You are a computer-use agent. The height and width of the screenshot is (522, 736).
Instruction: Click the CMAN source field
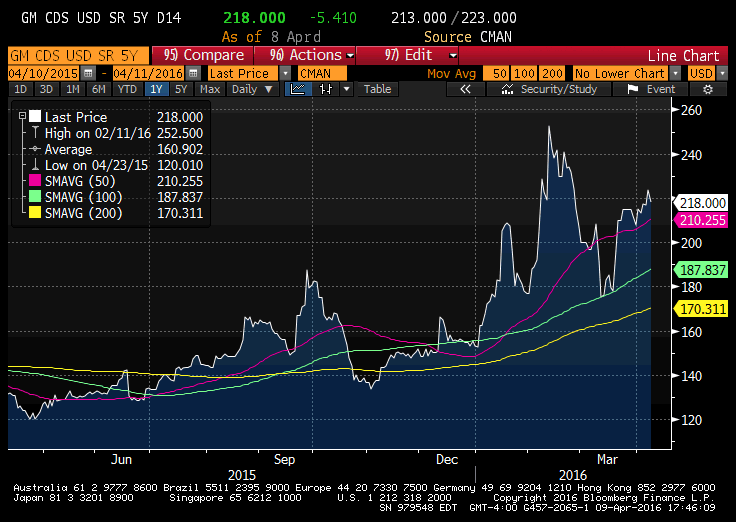tap(322, 74)
